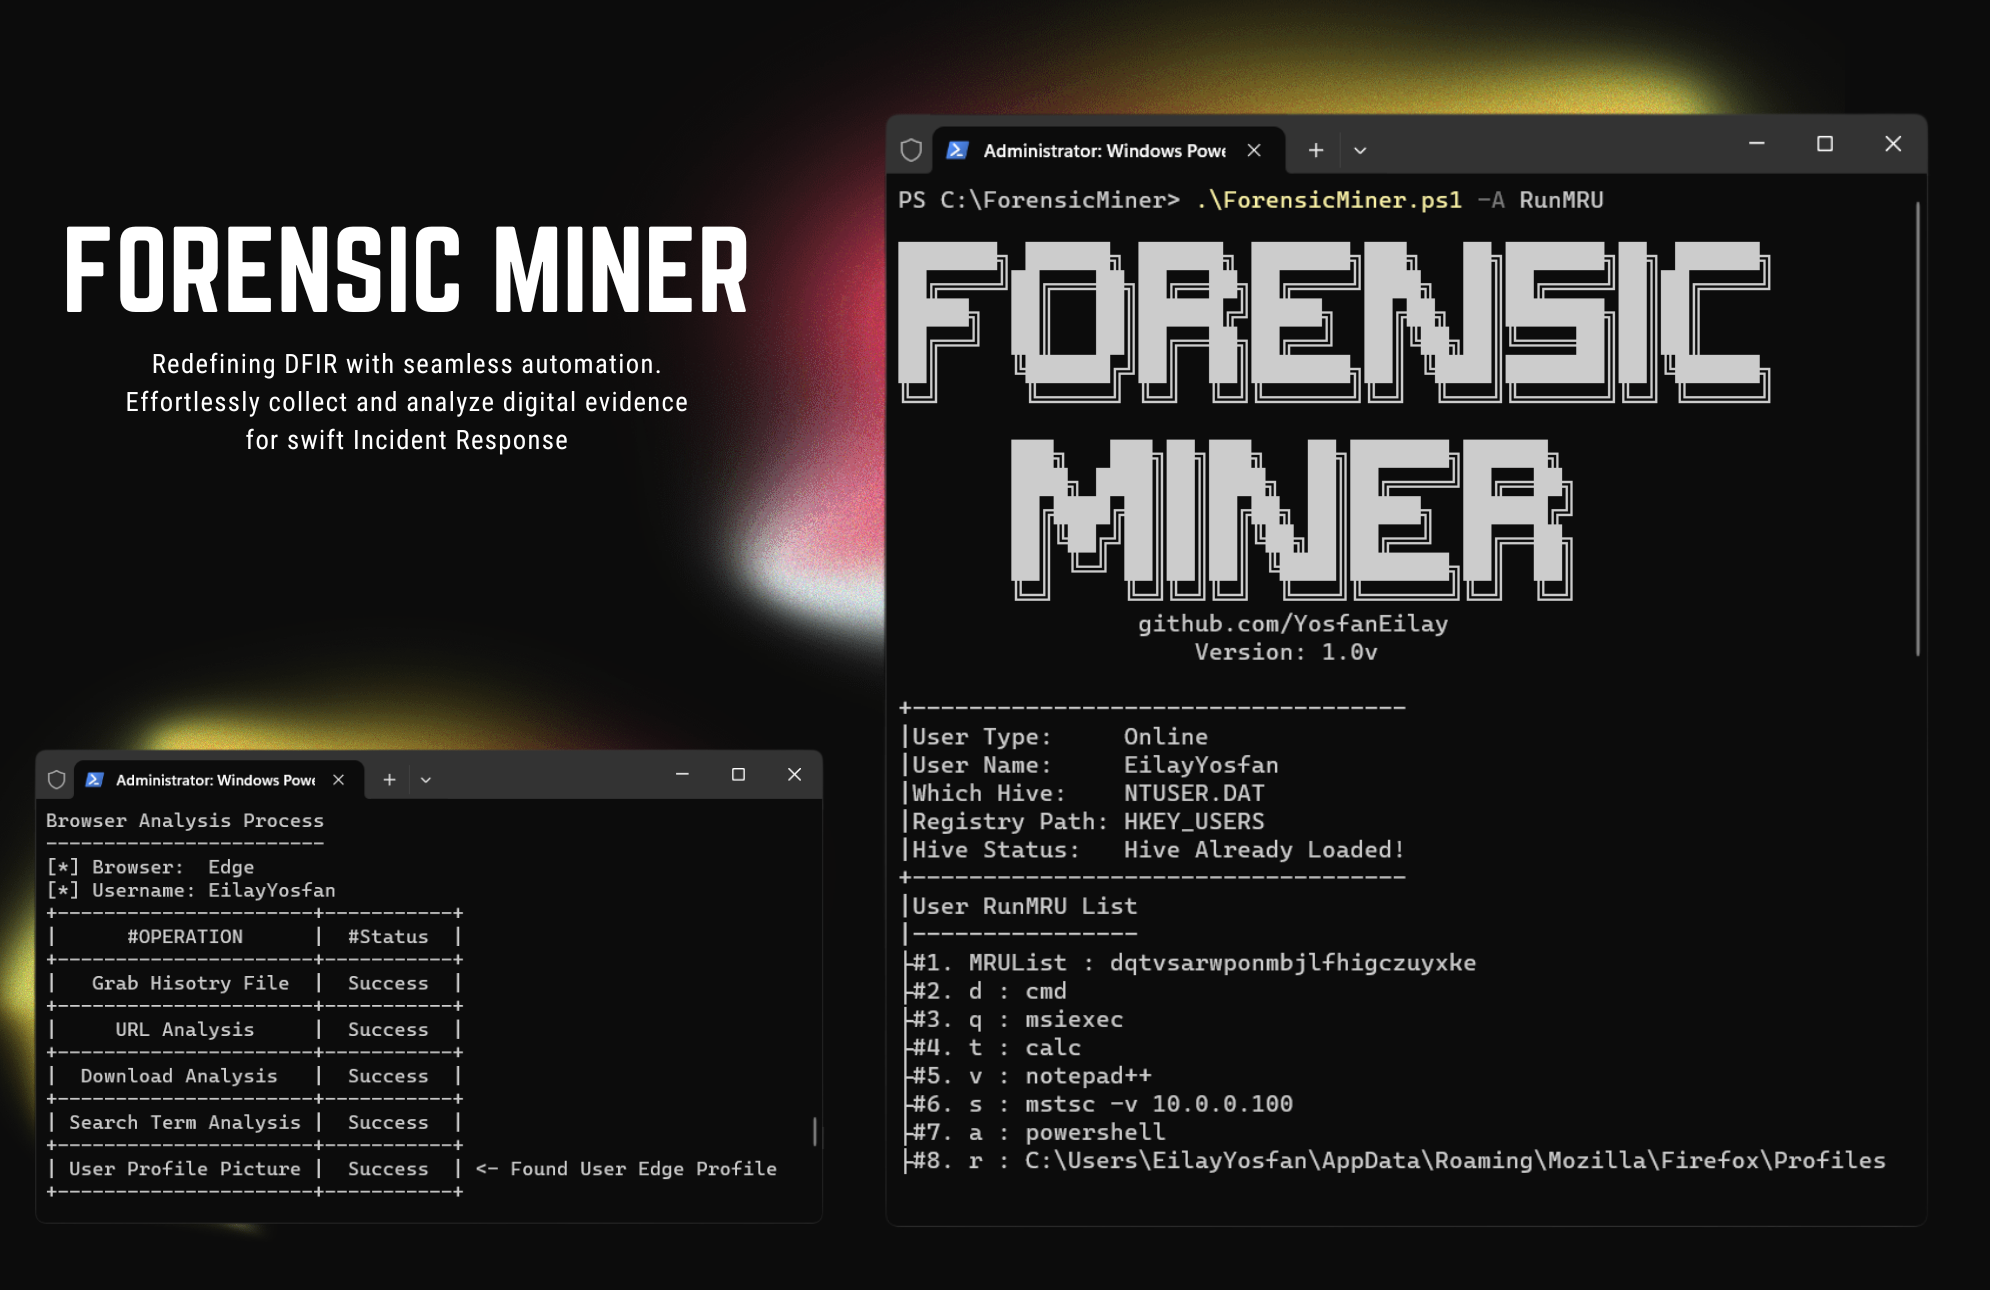The height and width of the screenshot is (1290, 1990).
Task: Minimize the Browser Analysis terminal window
Action: (682, 774)
